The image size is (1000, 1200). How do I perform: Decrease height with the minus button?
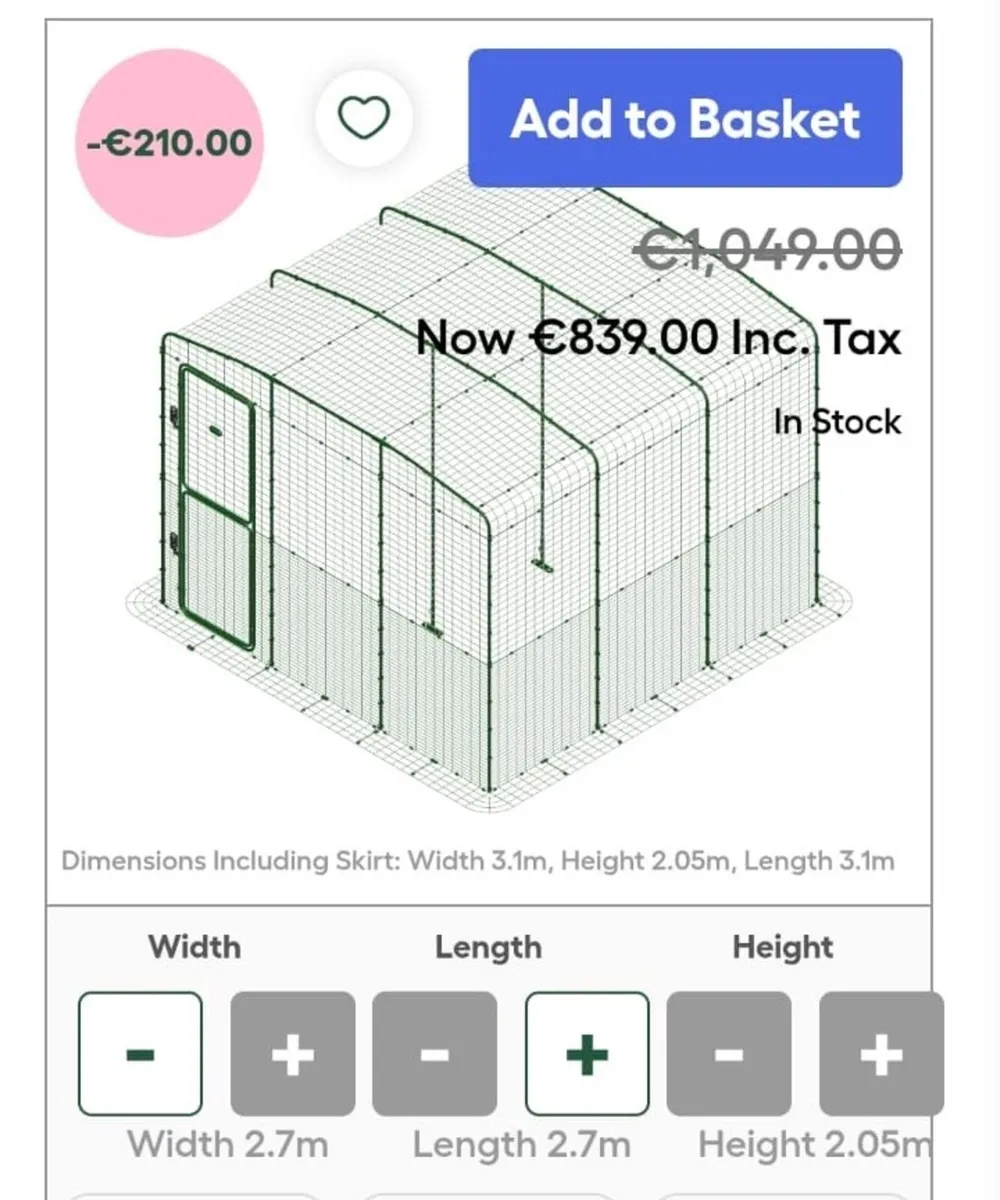coord(729,1053)
